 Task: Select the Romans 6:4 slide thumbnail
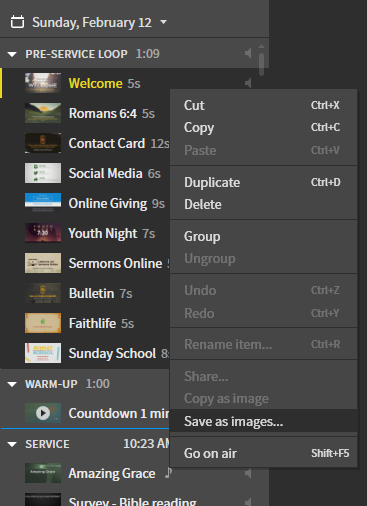tap(43, 113)
